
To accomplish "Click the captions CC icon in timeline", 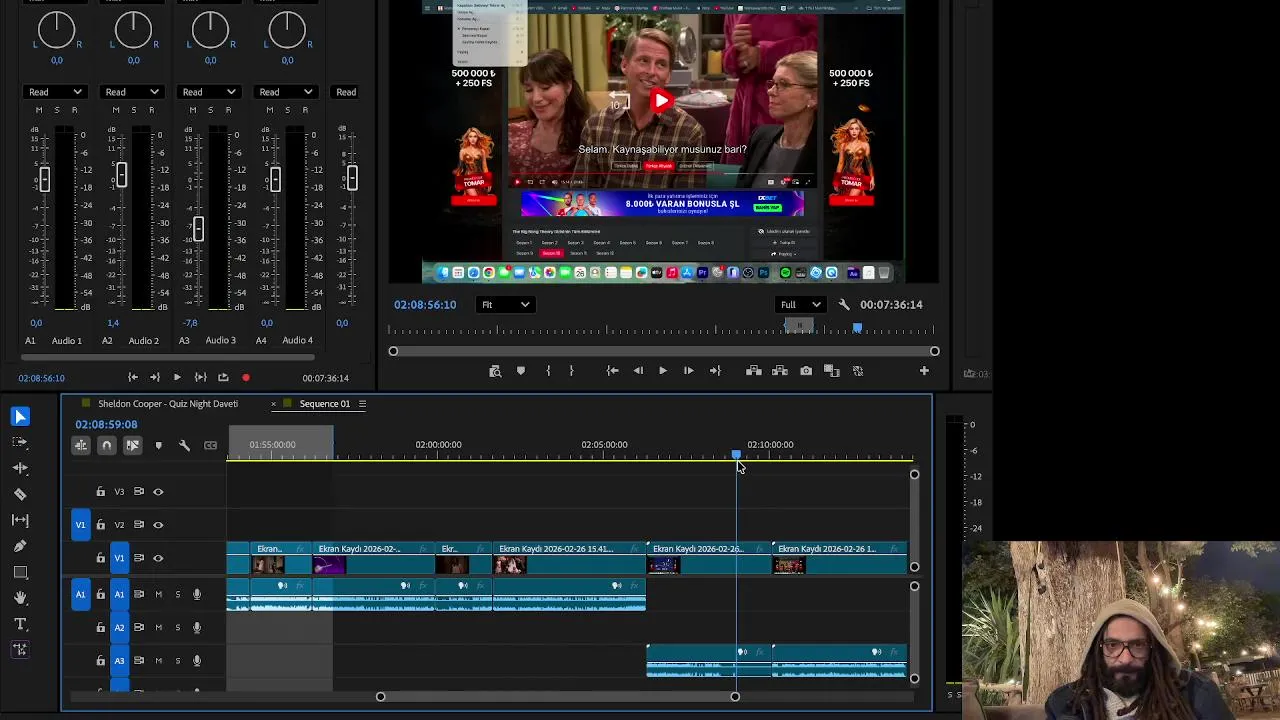I will (210, 445).
